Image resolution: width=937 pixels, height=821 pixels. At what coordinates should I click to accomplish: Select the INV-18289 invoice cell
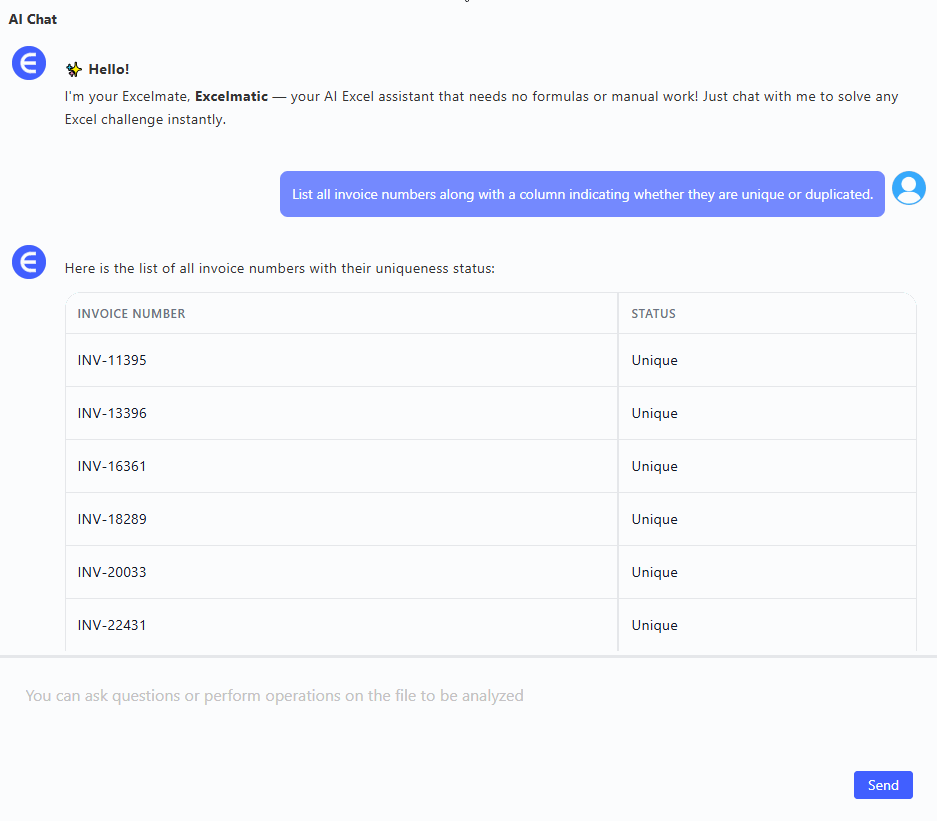point(112,519)
